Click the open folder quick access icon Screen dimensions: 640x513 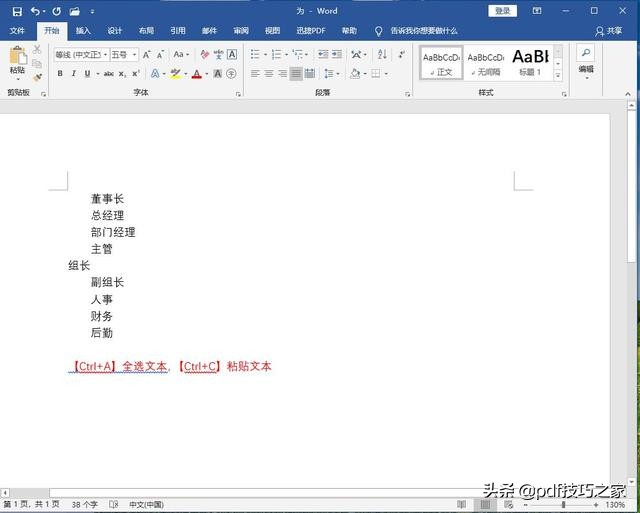click(x=74, y=11)
